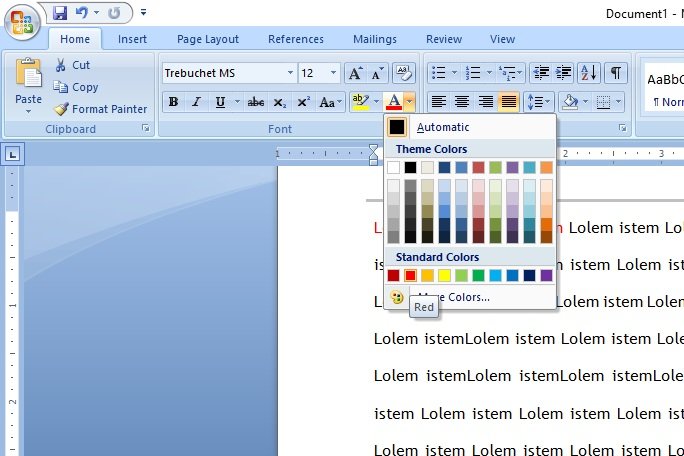Open the Change Case menu

coord(330,102)
